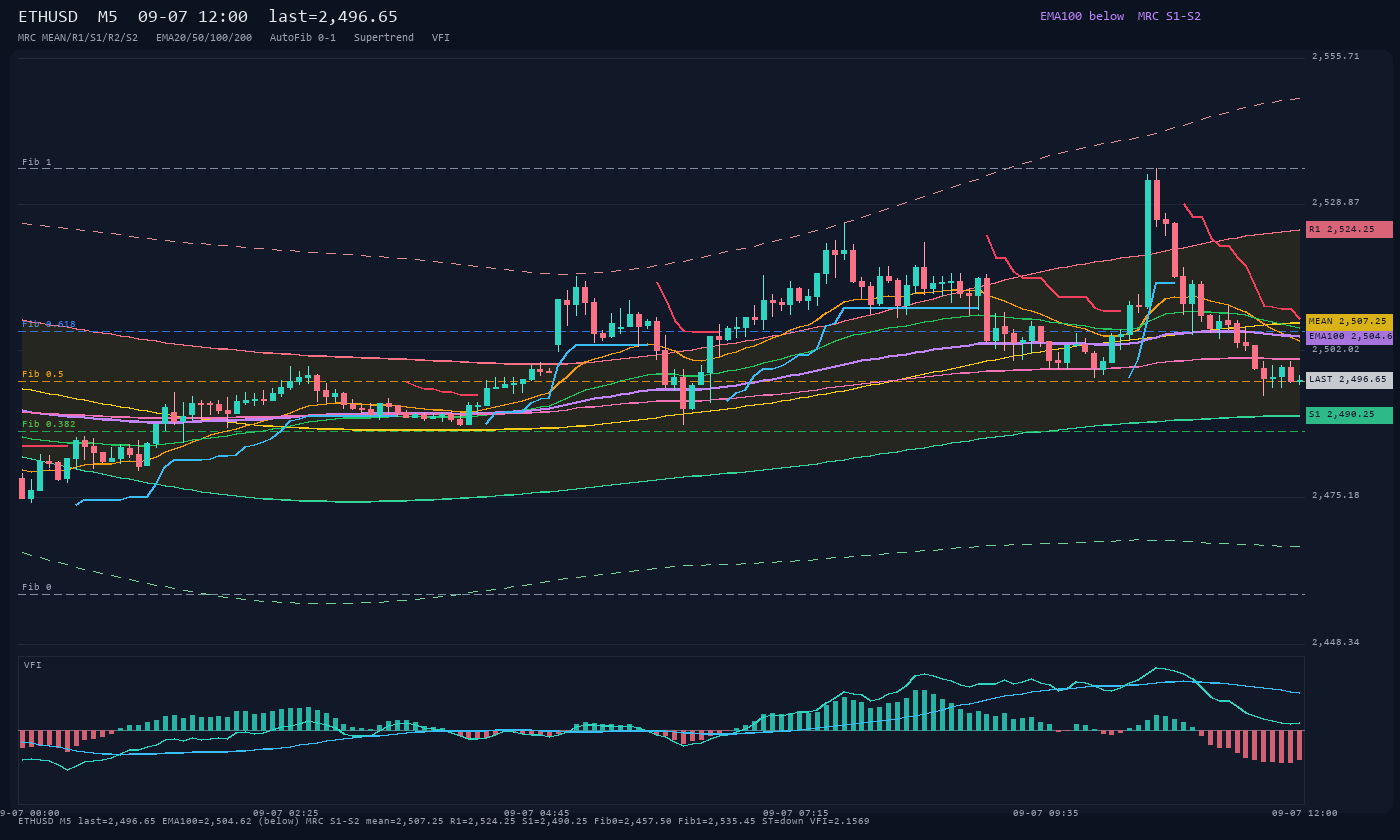Click the 2,475.18 price axis label
The image size is (1400, 840).
pos(1335,495)
